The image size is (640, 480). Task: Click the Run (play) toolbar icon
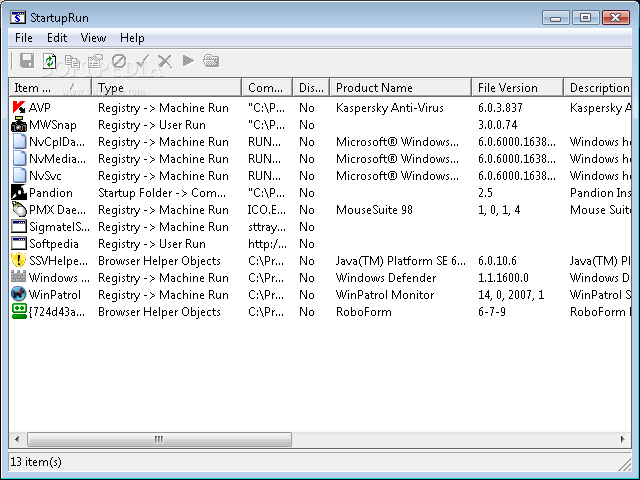pos(188,61)
